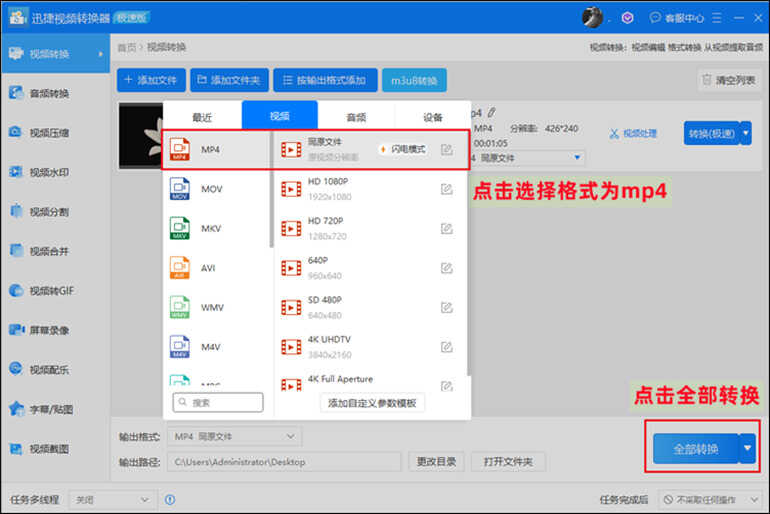Viewport: 770px width, 514px height.
Task: Open 任务完成后 action dropdown
Action: point(713,499)
